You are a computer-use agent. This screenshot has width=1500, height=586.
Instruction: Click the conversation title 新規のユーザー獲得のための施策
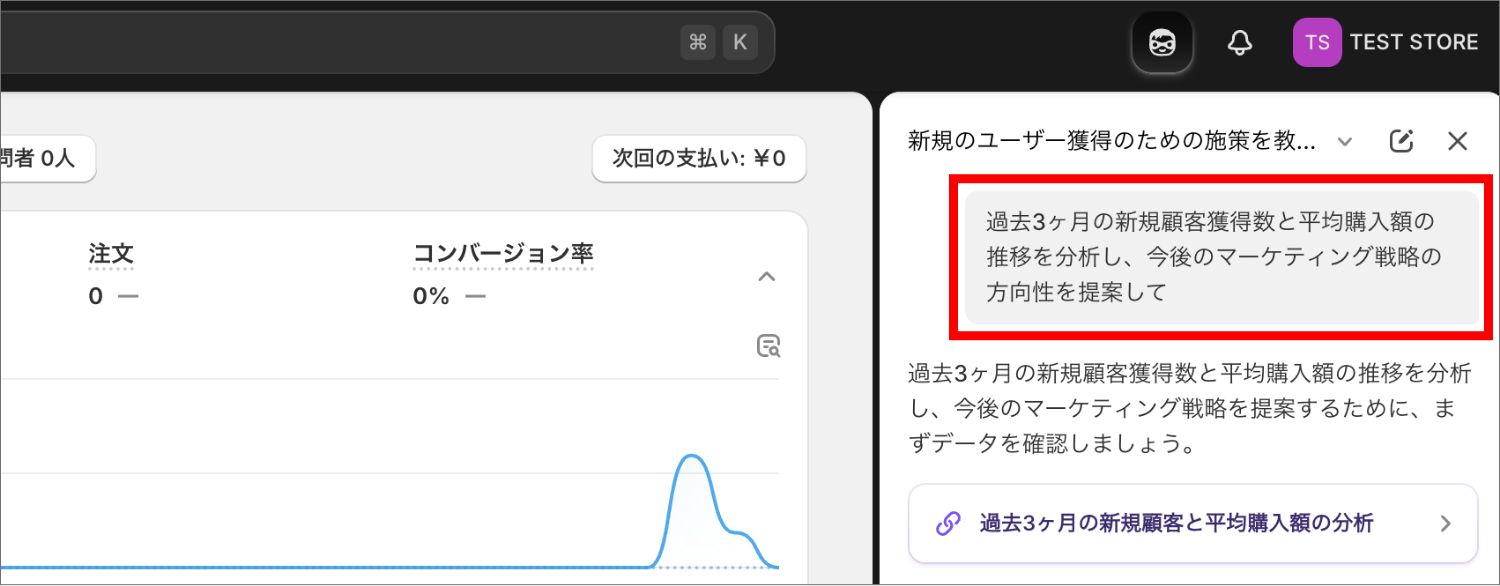[x=1112, y=141]
